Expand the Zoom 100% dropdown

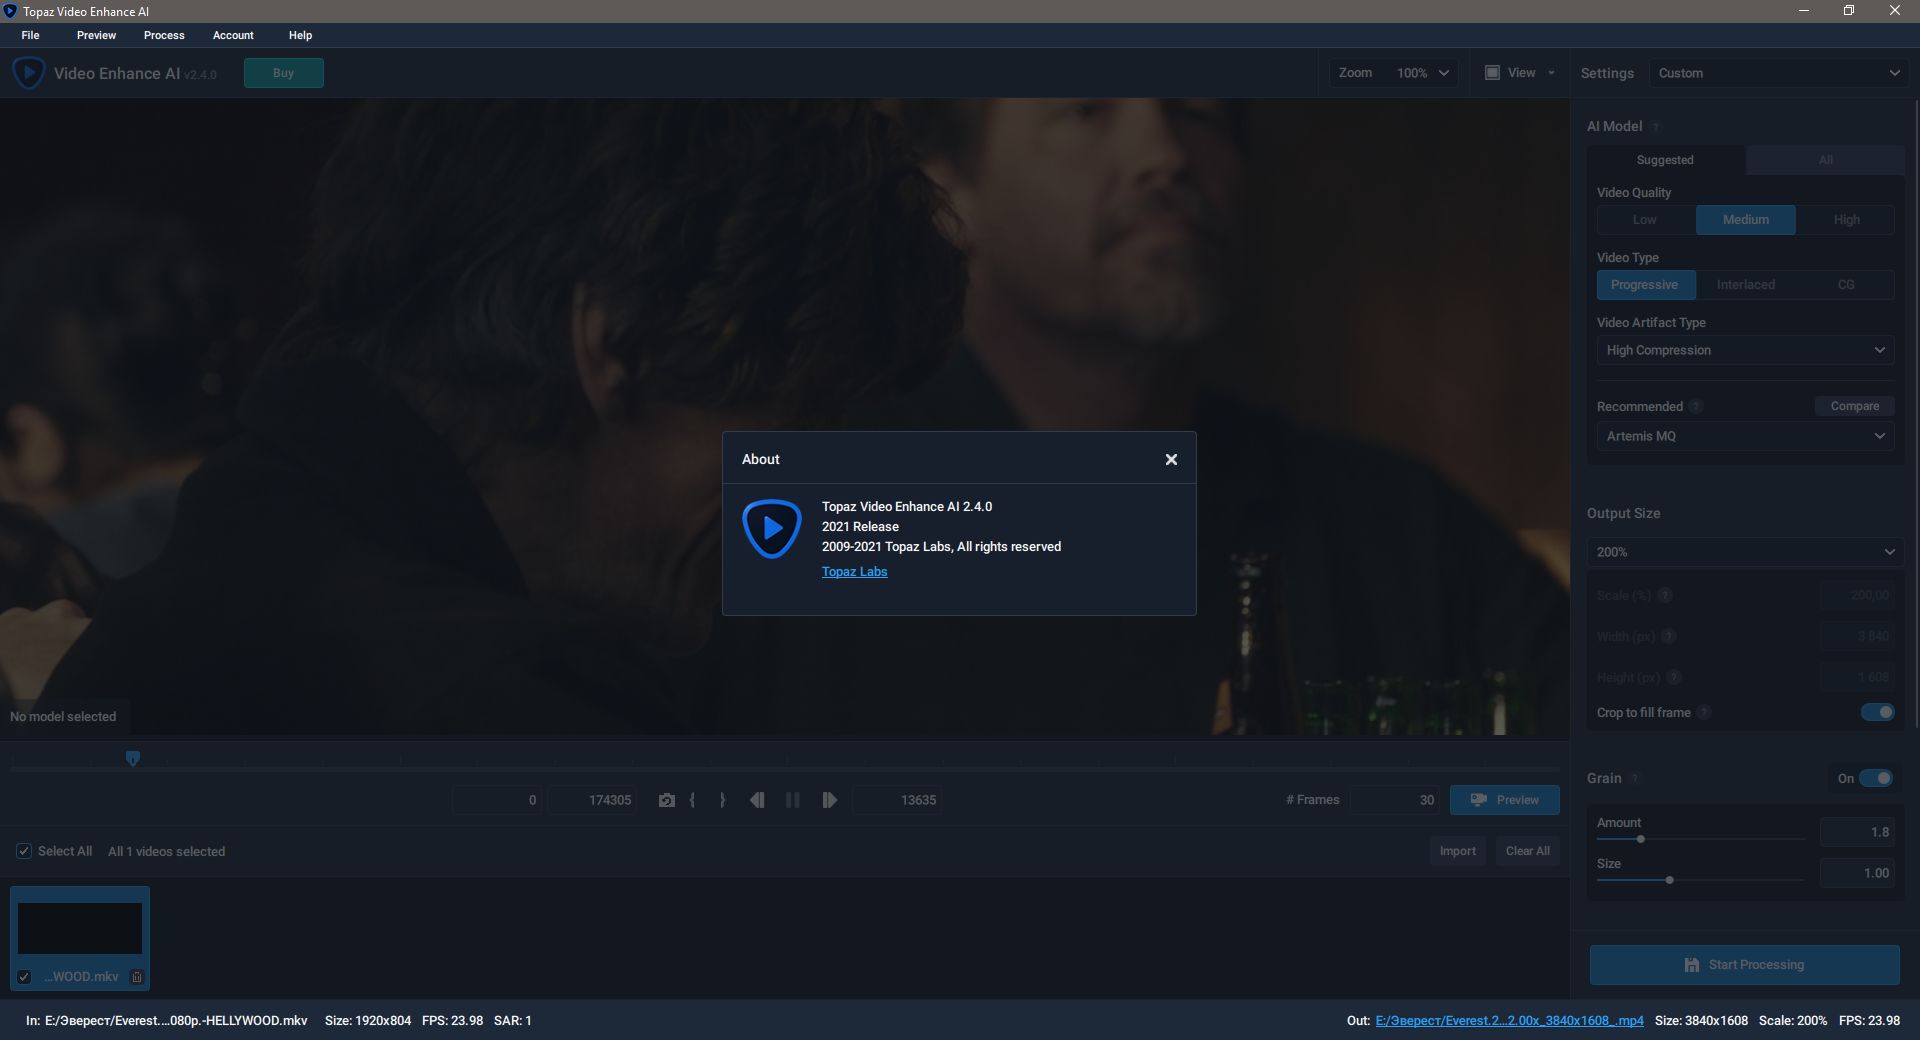pyautogui.click(x=1394, y=73)
